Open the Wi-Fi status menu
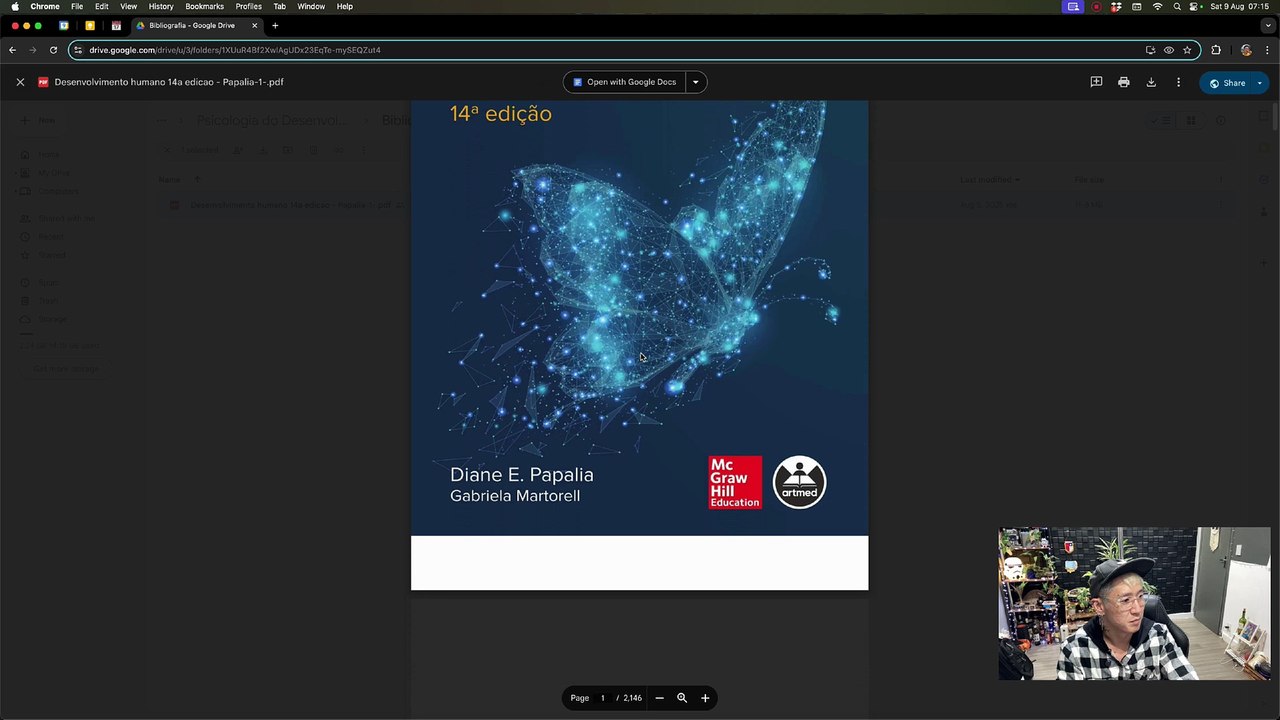The height and width of the screenshot is (720, 1280). pos(1158,6)
